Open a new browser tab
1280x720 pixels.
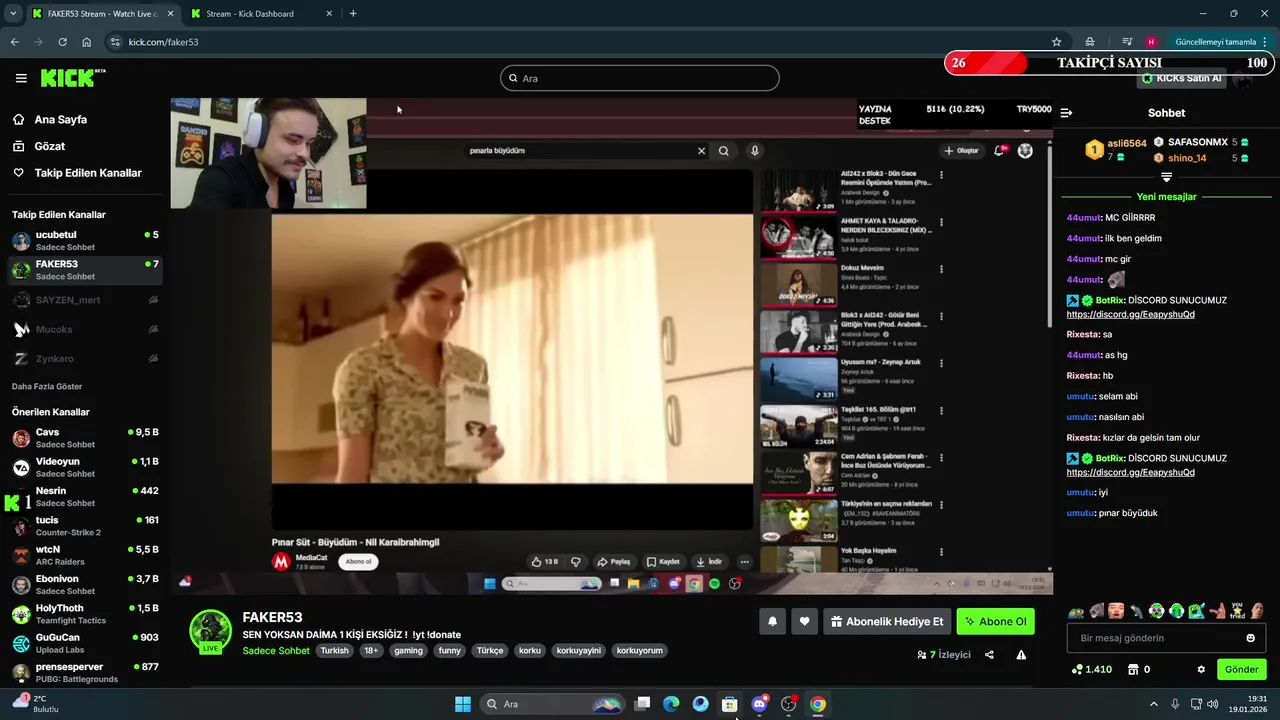(x=353, y=14)
